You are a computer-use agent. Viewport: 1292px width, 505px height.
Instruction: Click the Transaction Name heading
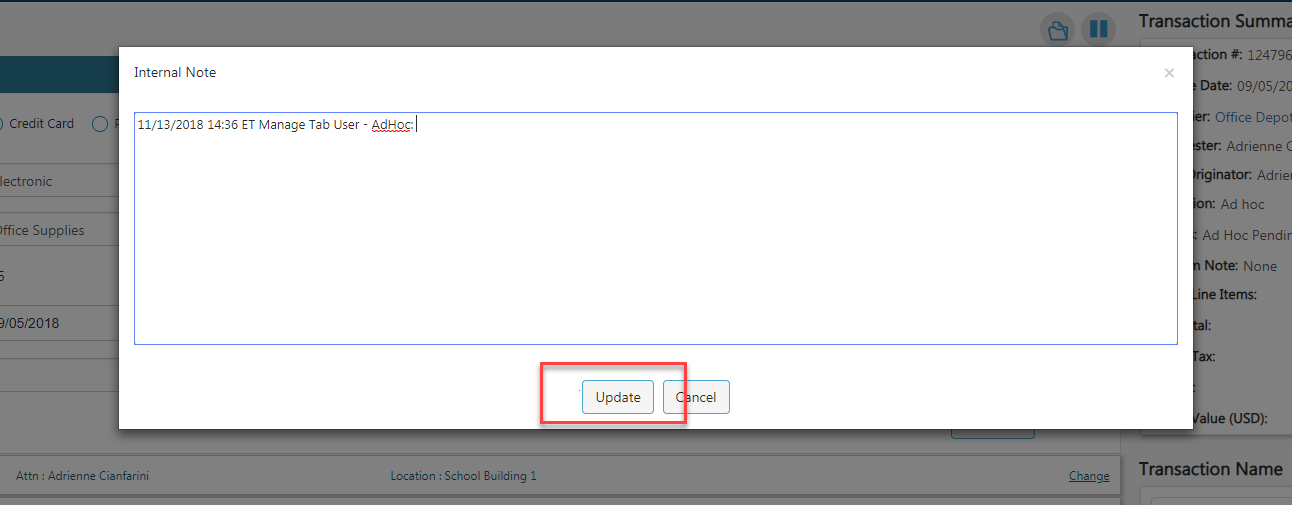pos(1210,469)
